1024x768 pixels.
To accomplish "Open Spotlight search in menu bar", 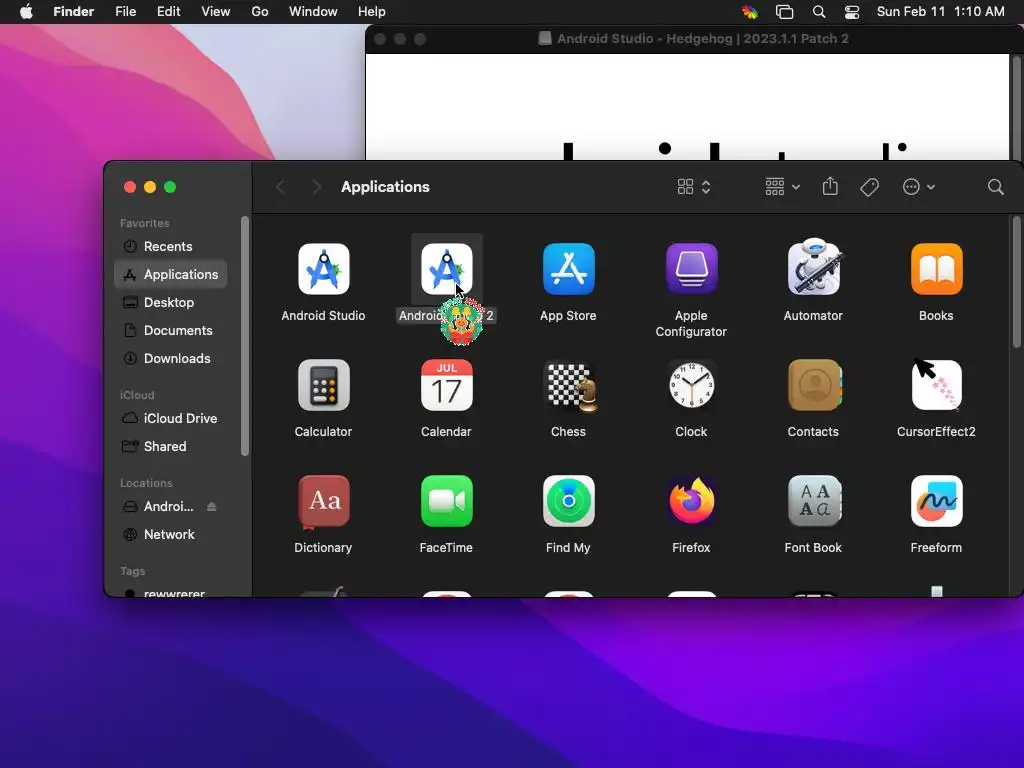I will pyautogui.click(x=818, y=12).
